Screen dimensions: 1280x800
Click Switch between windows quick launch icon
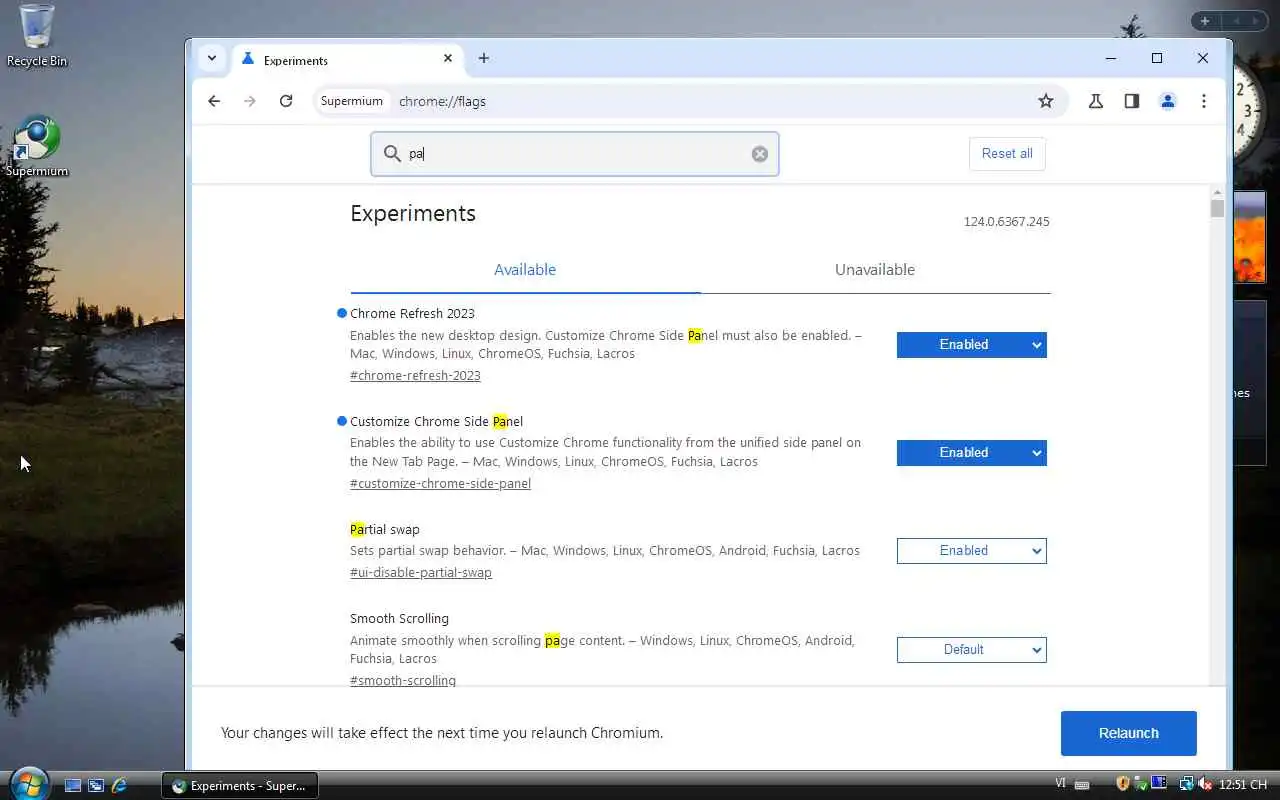(96, 786)
